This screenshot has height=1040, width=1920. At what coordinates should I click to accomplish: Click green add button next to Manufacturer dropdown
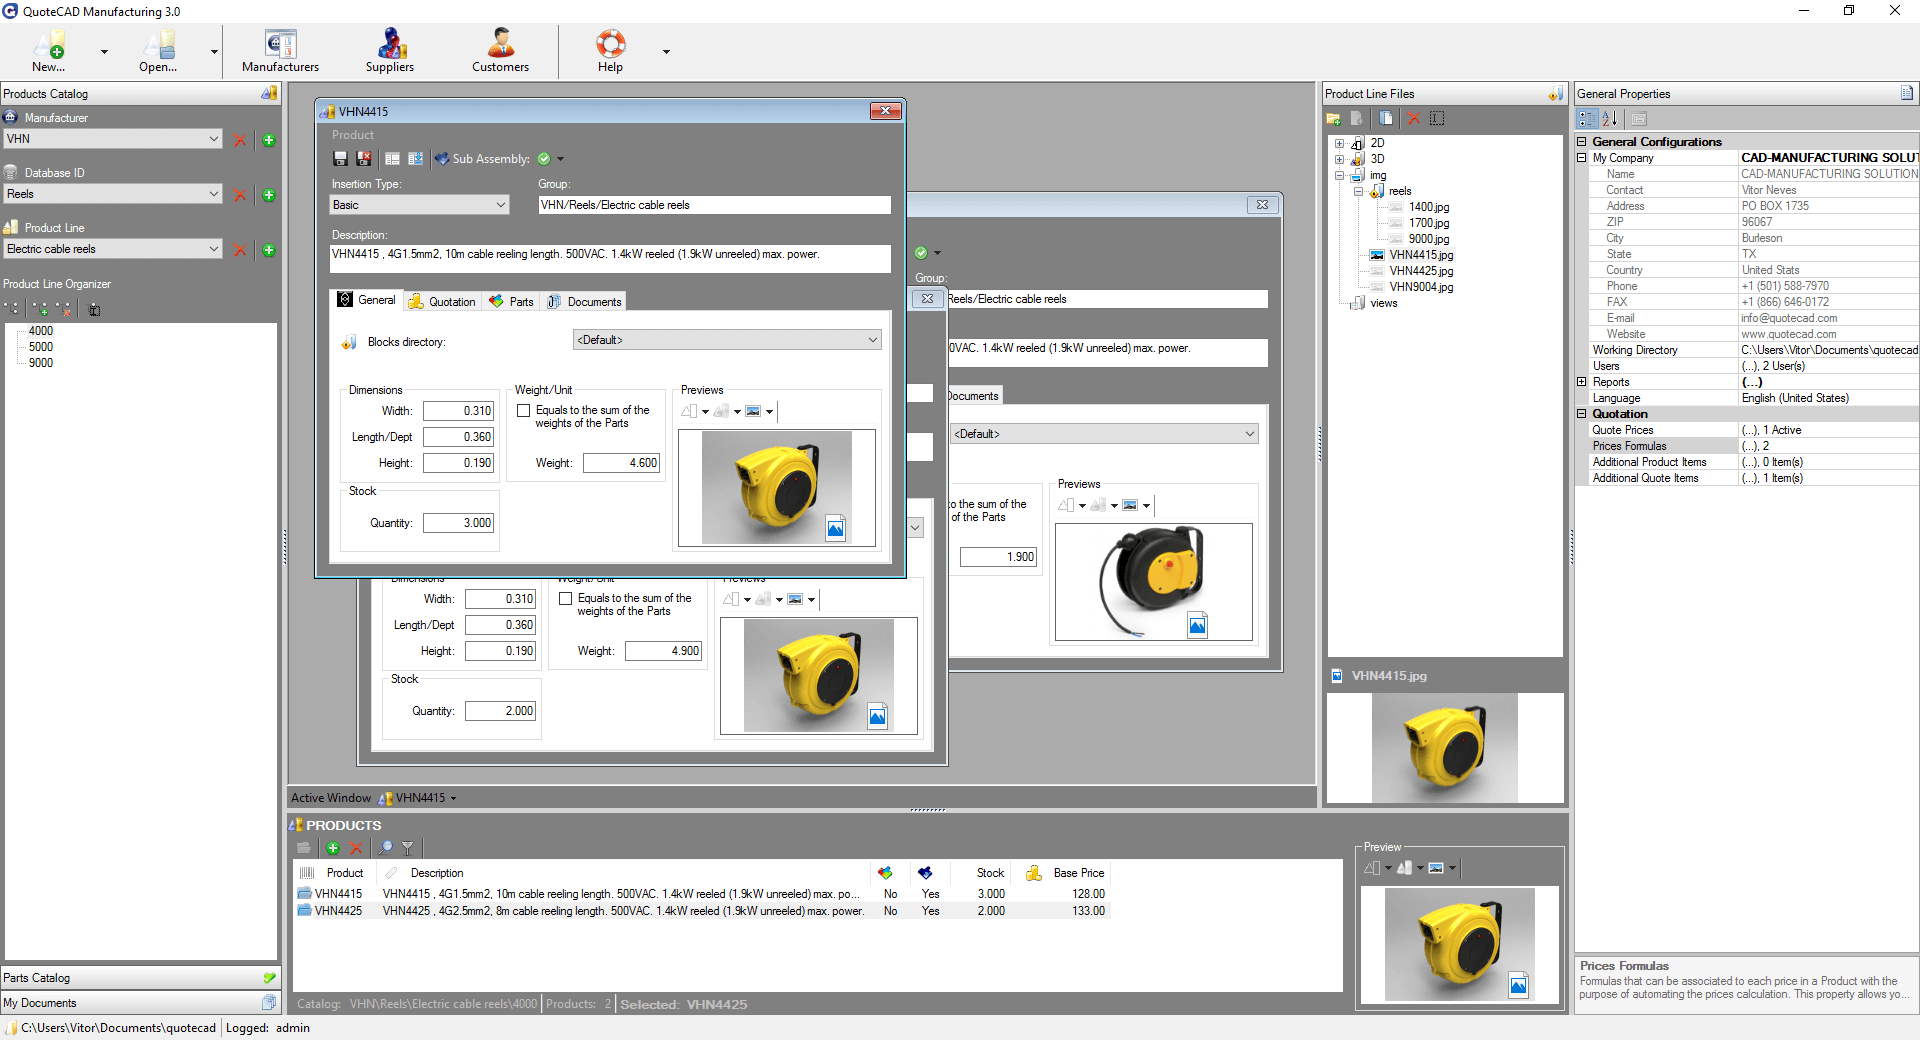point(269,140)
